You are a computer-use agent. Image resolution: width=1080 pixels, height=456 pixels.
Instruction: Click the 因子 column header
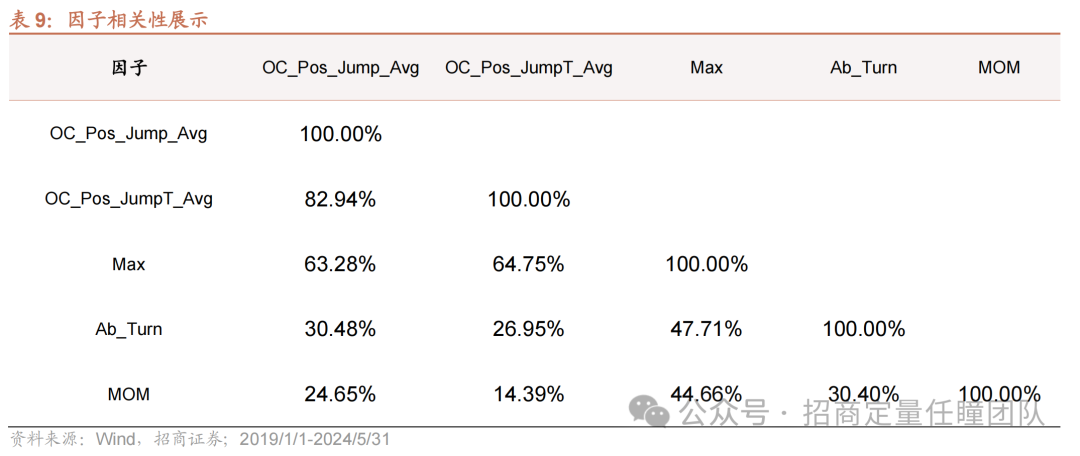(129, 68)
